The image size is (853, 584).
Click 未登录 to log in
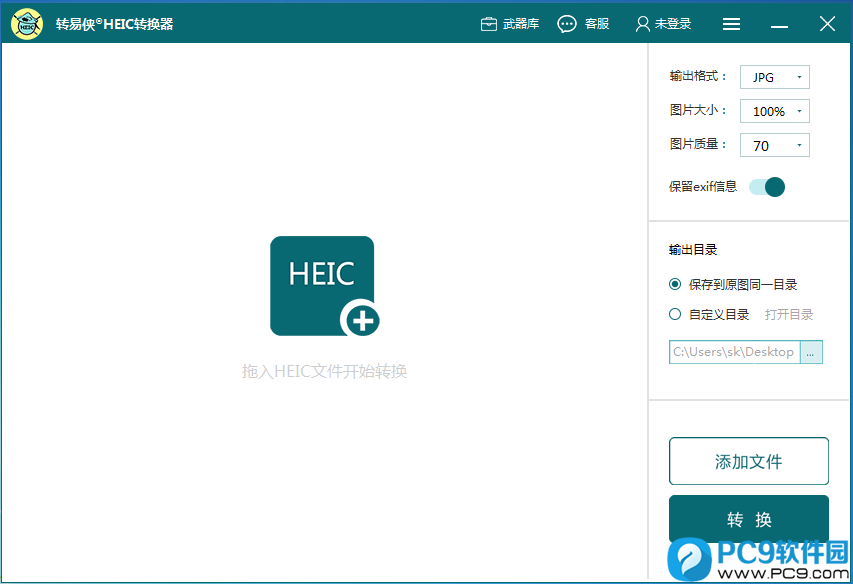[663, 24]
